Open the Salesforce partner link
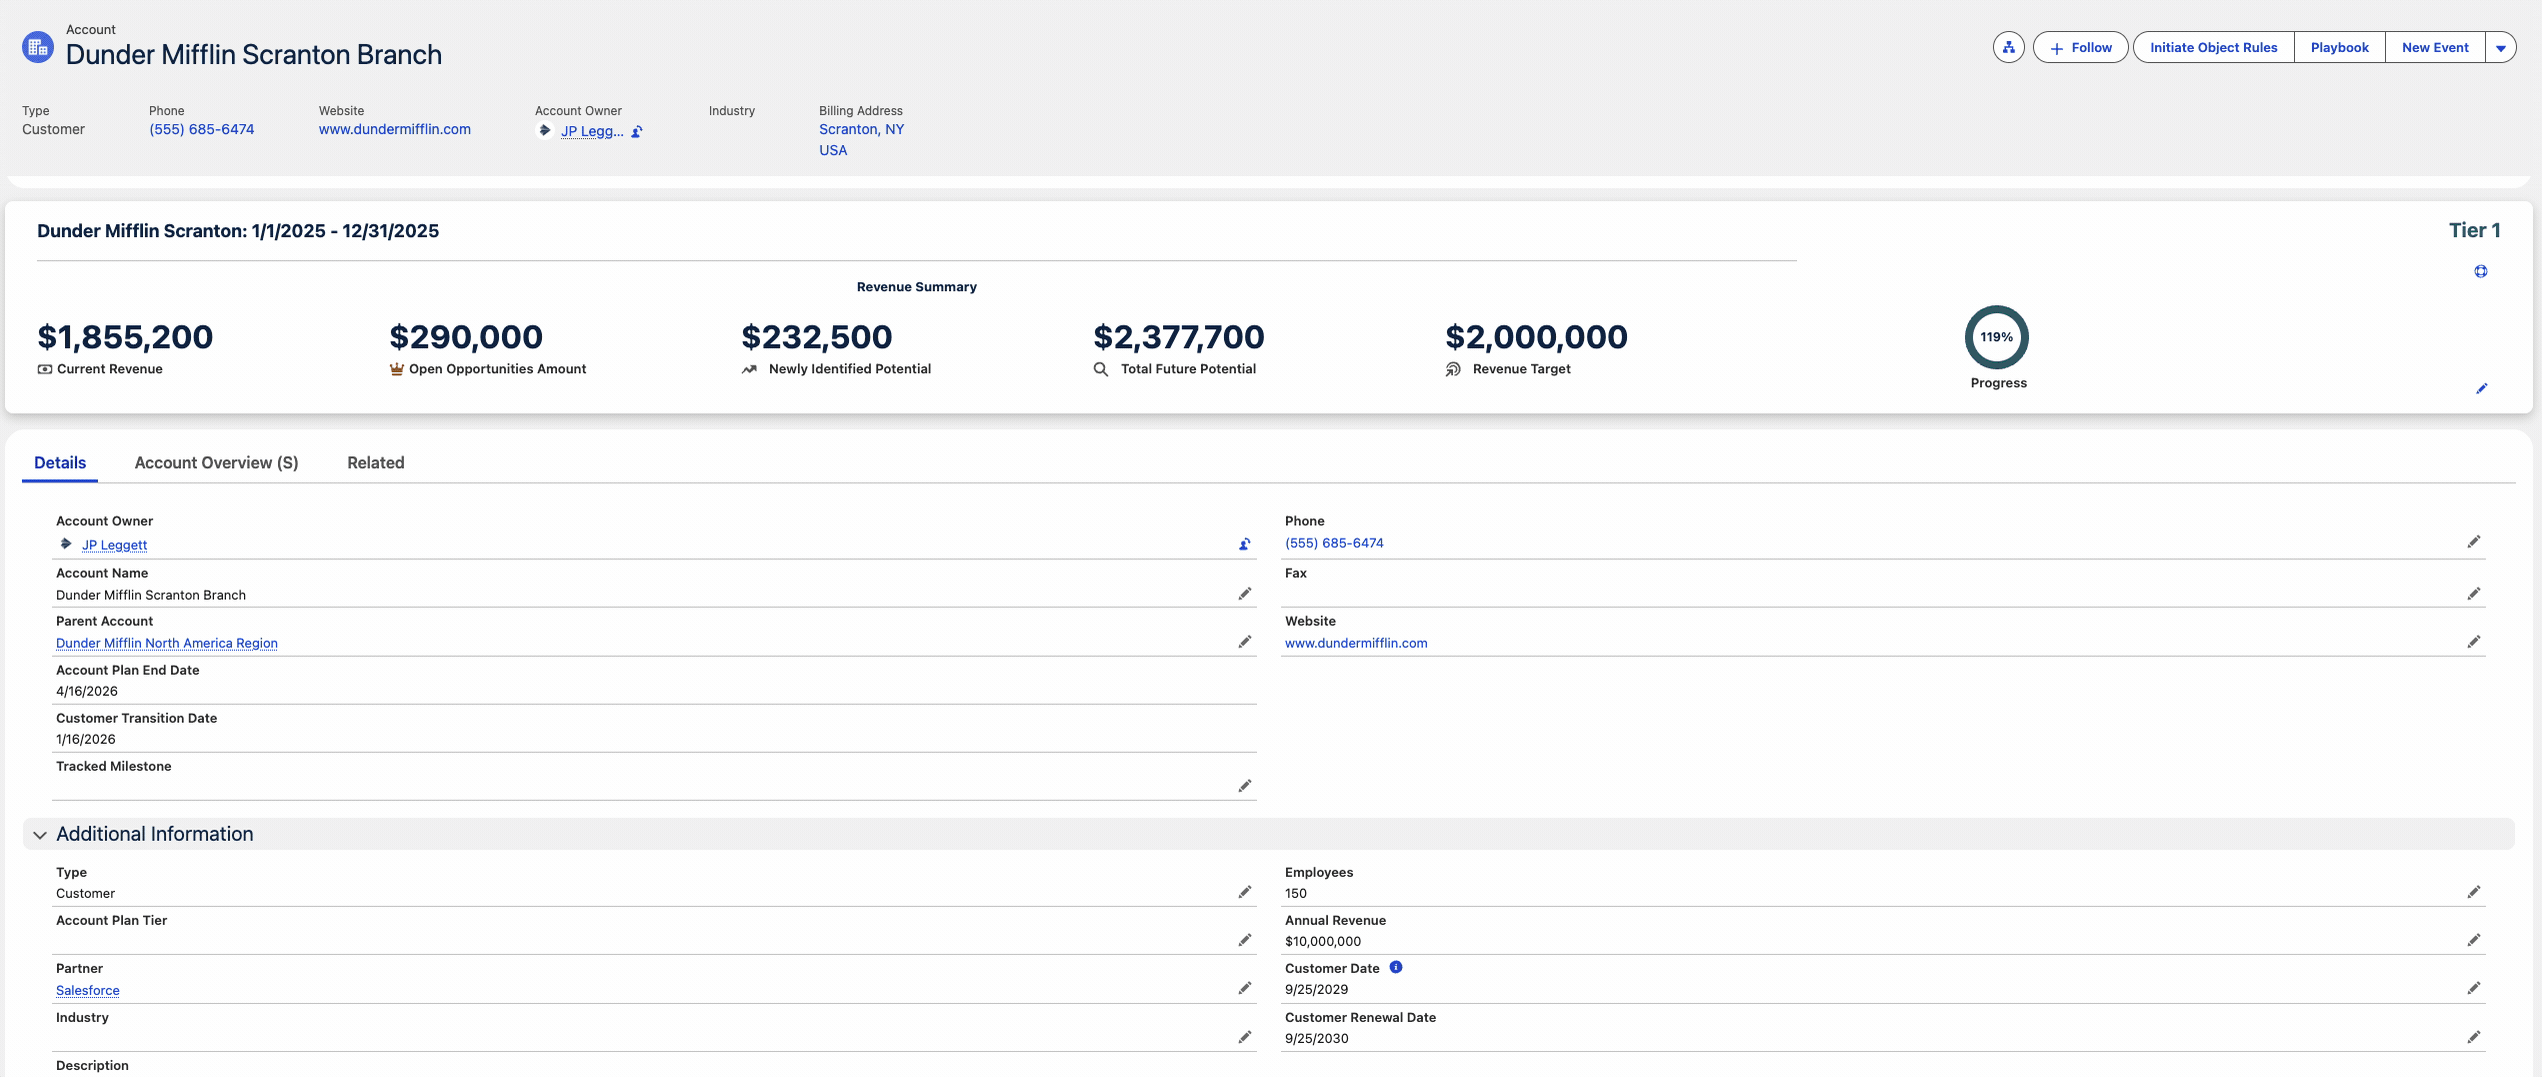 [x=88, y=990]
